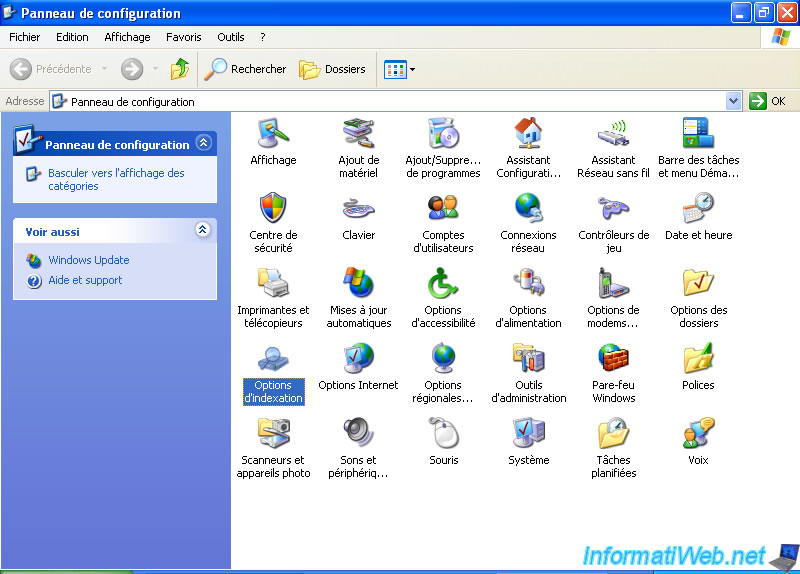Open Centre de sécurité

coord(273,223)
